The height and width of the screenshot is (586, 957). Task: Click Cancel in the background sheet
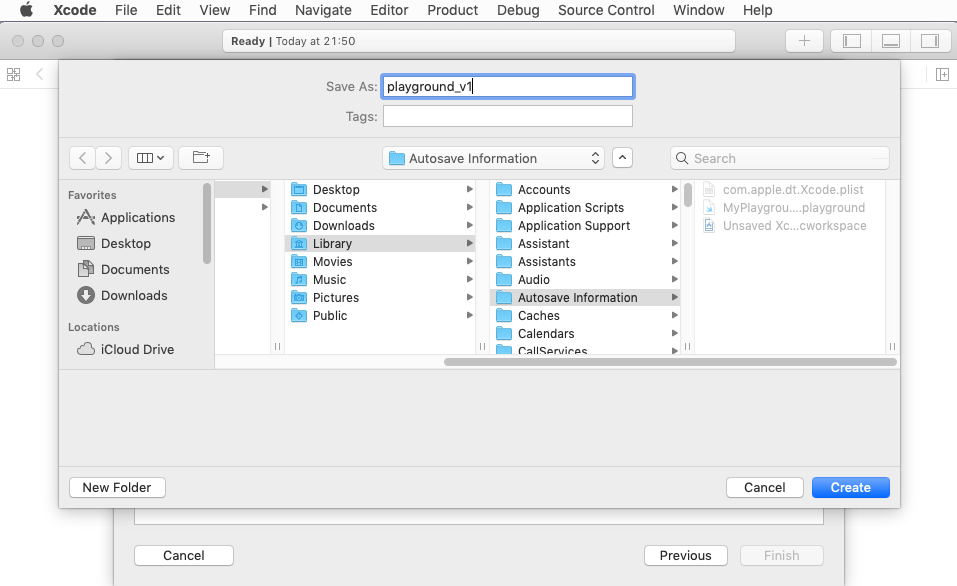[184, 555]
